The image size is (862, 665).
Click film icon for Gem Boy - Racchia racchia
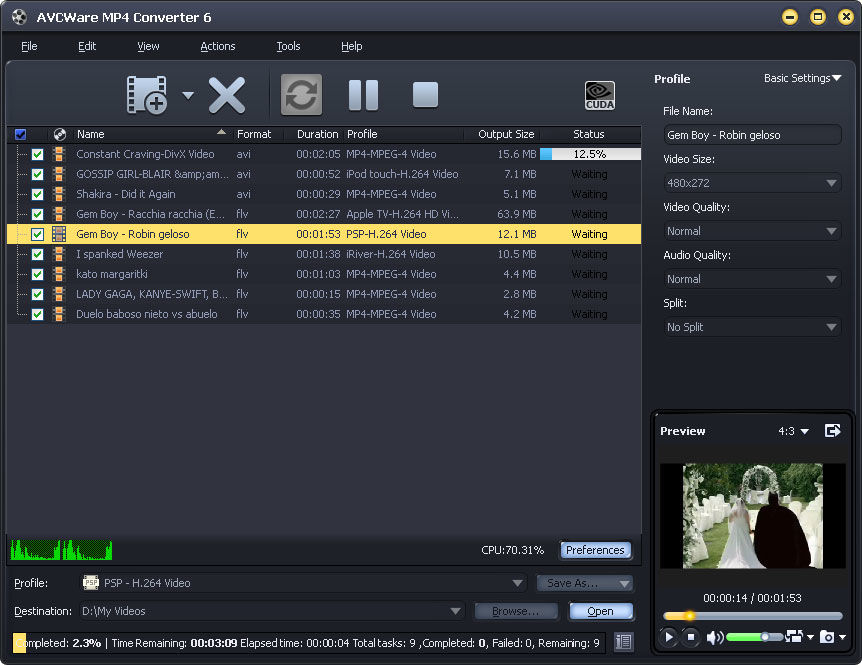[x=59, y=214]
